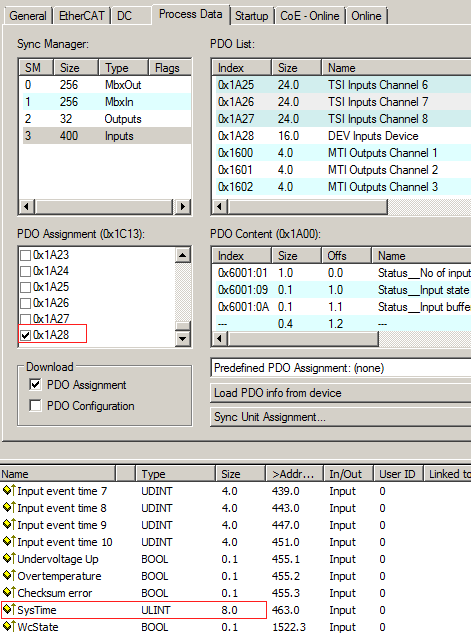This screenshot has height=634, width=471.
Task: Click the Undervoltage Up variable icon
Action: 9,559
